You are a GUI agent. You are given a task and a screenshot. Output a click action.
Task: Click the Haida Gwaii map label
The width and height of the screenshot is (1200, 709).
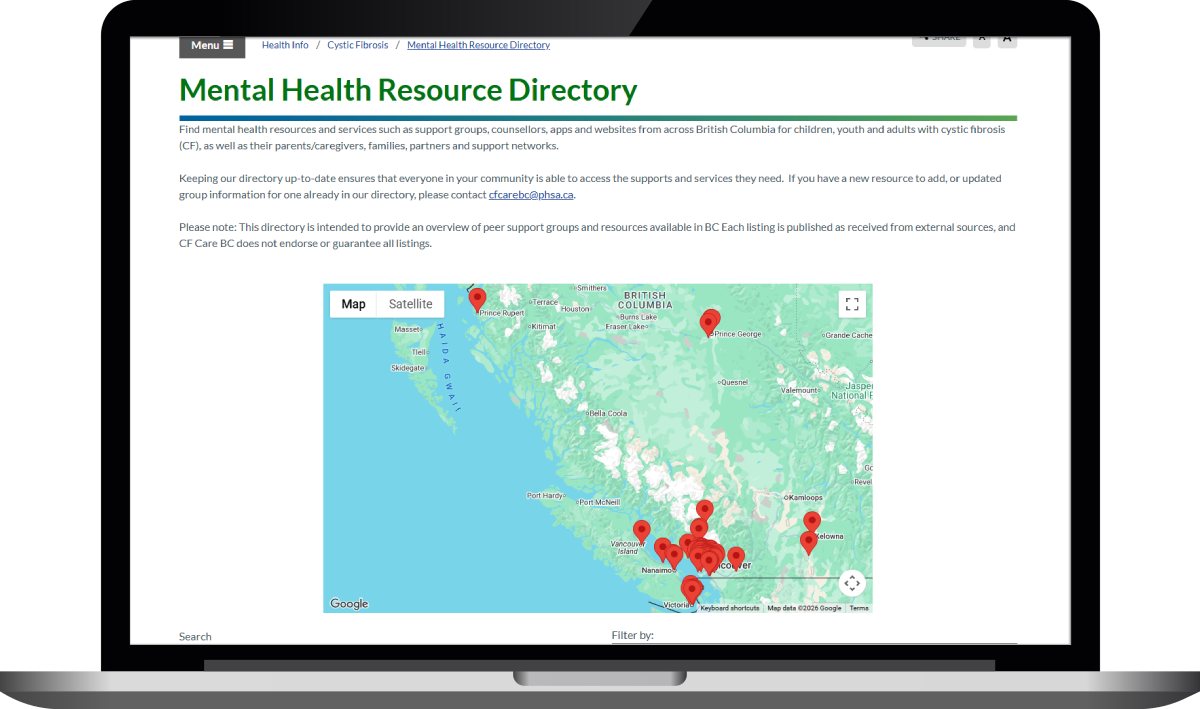[x=449, y=367]
